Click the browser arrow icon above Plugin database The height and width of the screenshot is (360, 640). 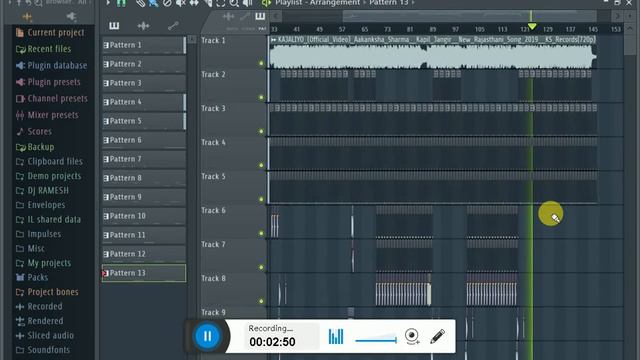click(71, 16)
